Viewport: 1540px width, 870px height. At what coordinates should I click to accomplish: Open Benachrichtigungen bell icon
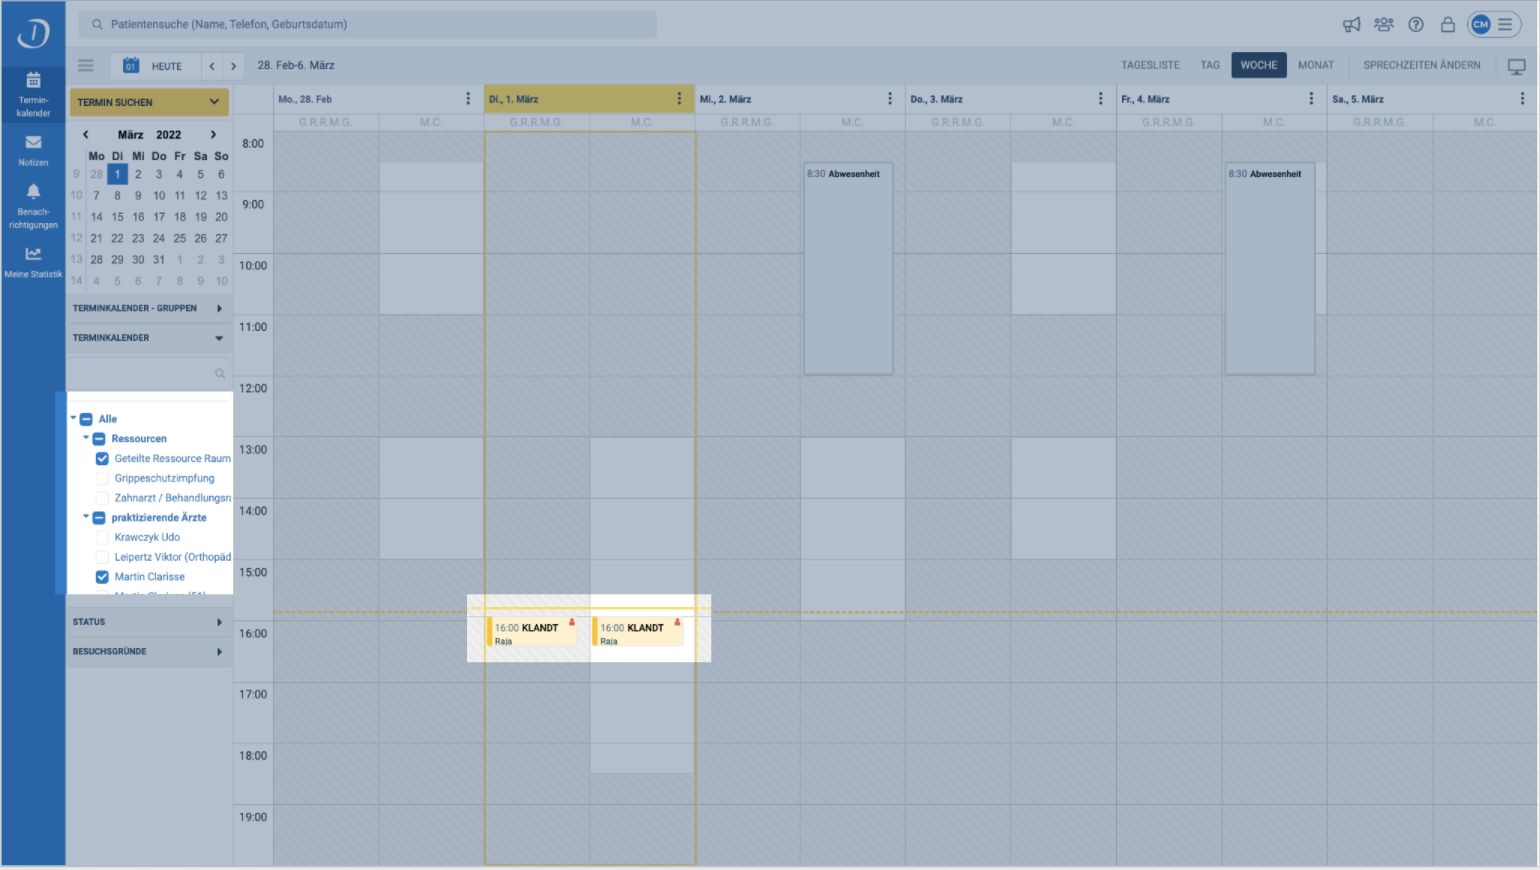pyautogui.click(x=33, y=191)
